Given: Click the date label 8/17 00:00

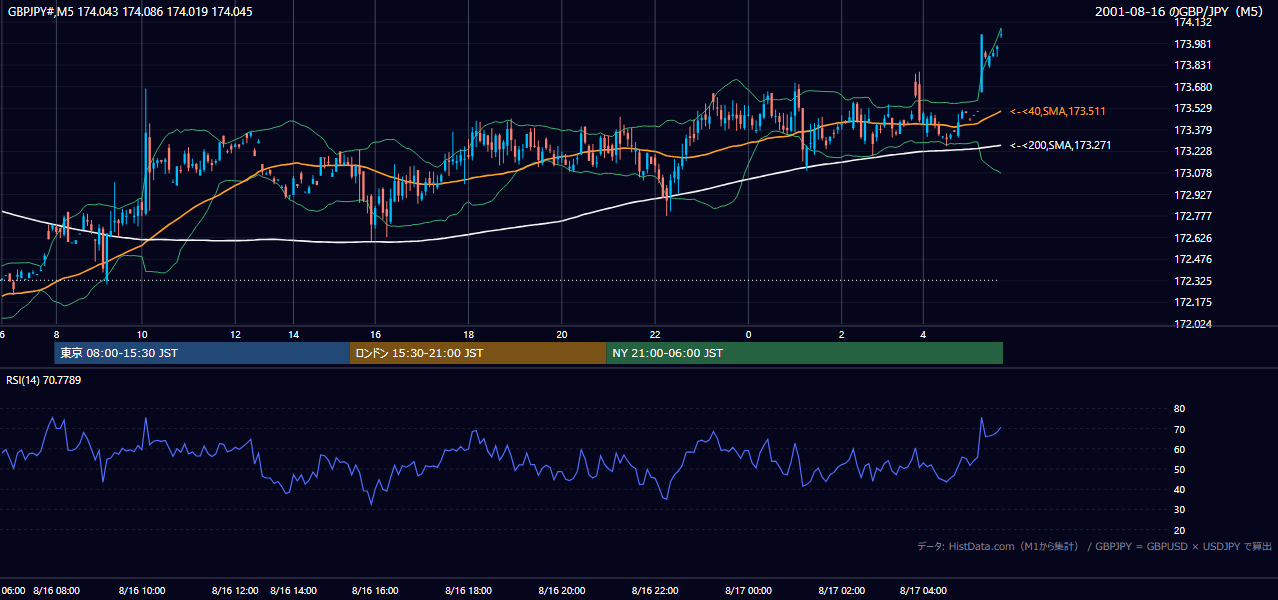Looking at the screenshot, I should pyautogui.click(x=748, y=591).
